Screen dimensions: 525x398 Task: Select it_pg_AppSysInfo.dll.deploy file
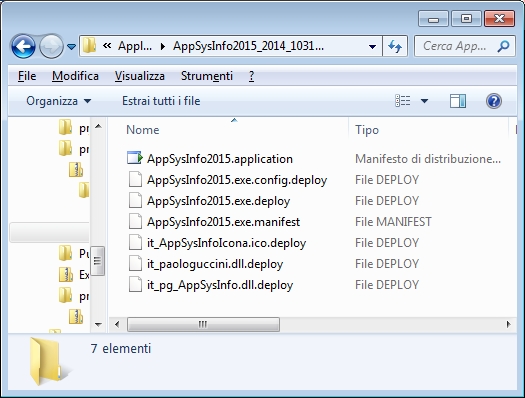click(220, 285)
